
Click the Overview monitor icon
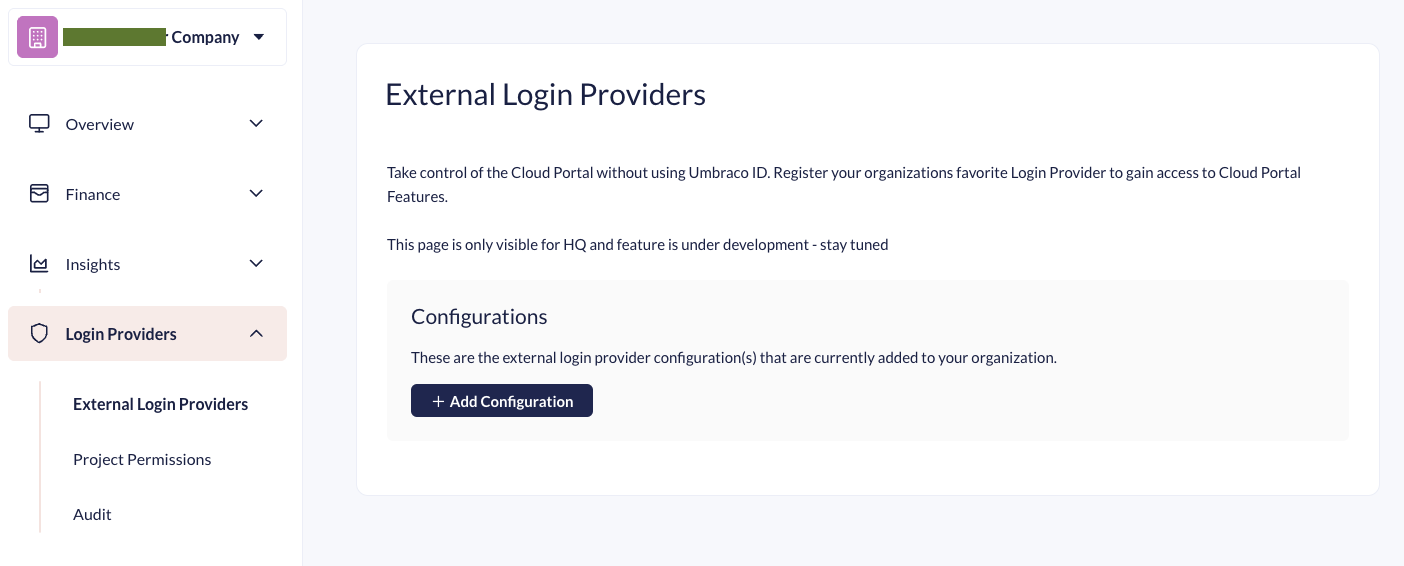click(39, 124)
